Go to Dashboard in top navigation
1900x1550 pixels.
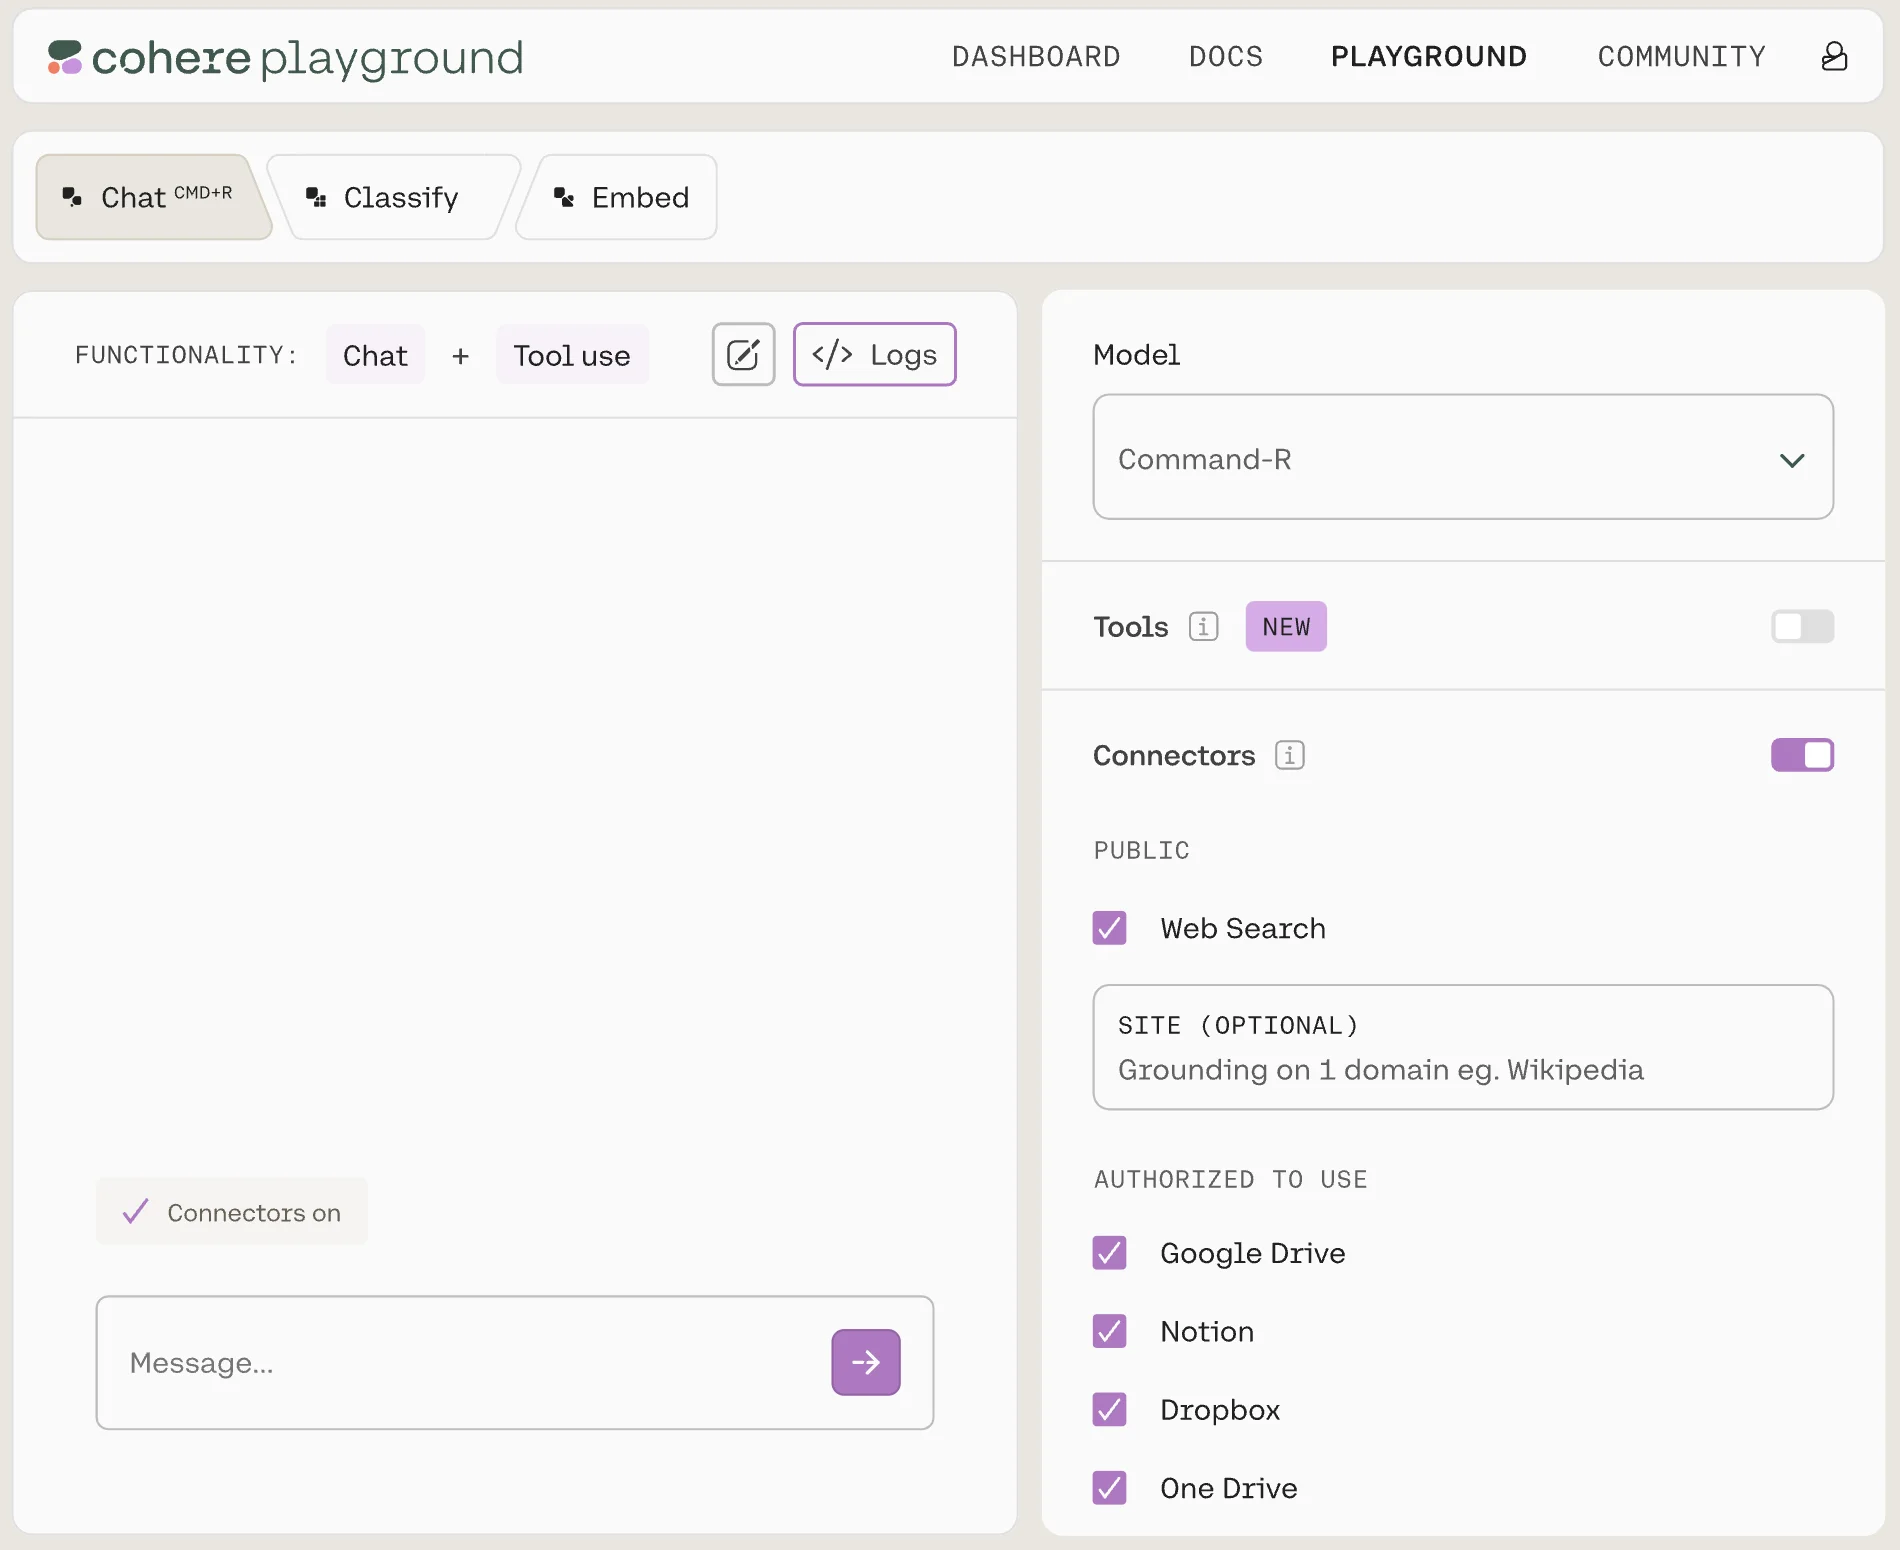[1036, 56]
